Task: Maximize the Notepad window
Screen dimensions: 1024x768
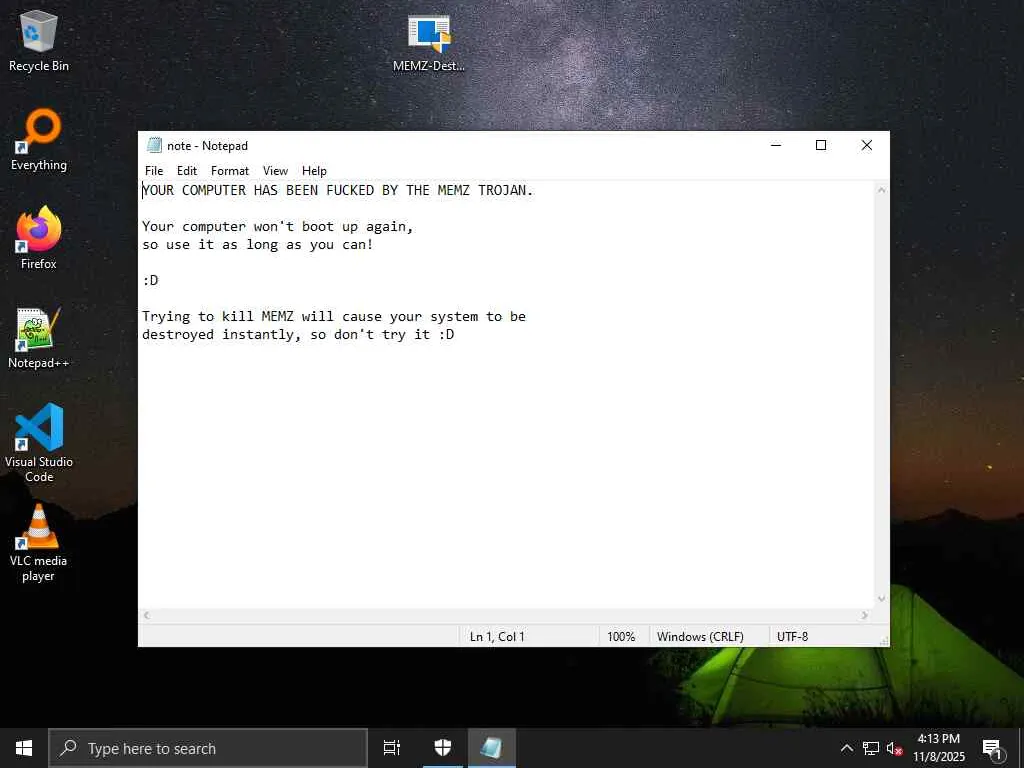Action: click(x=821, y=145)
